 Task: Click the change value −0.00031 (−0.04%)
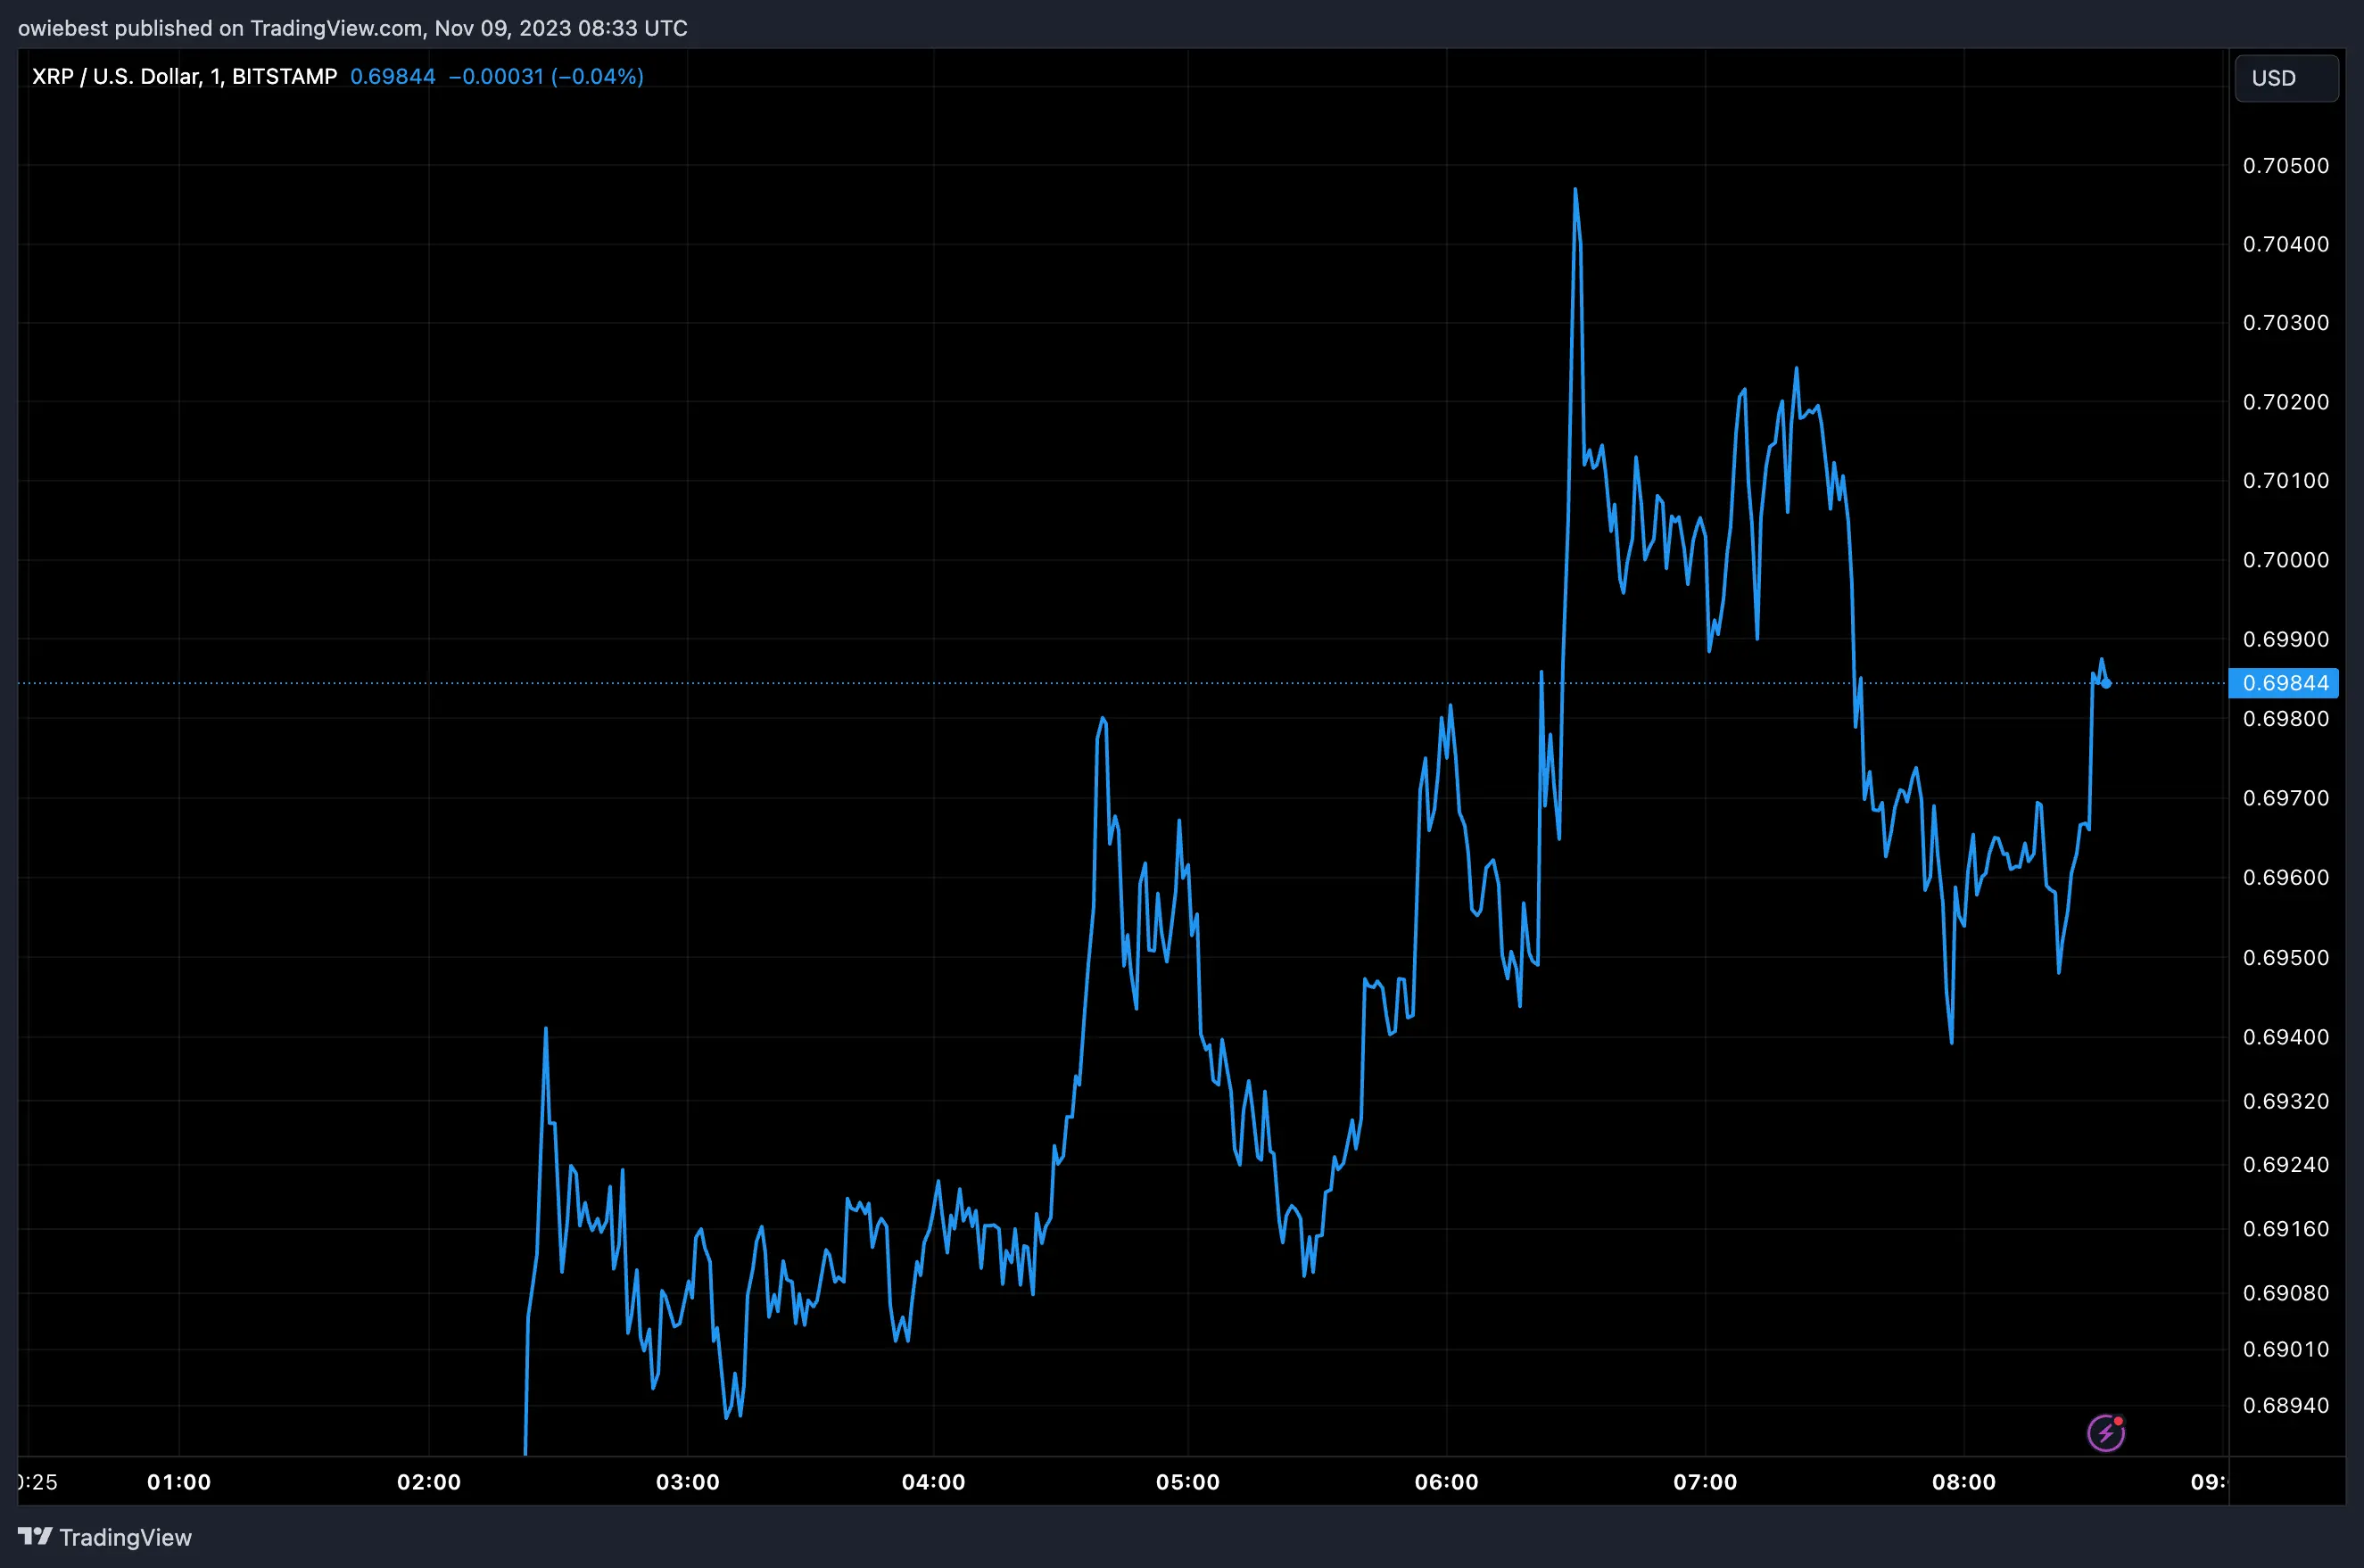pyautogui.click(x=546, y=77)
